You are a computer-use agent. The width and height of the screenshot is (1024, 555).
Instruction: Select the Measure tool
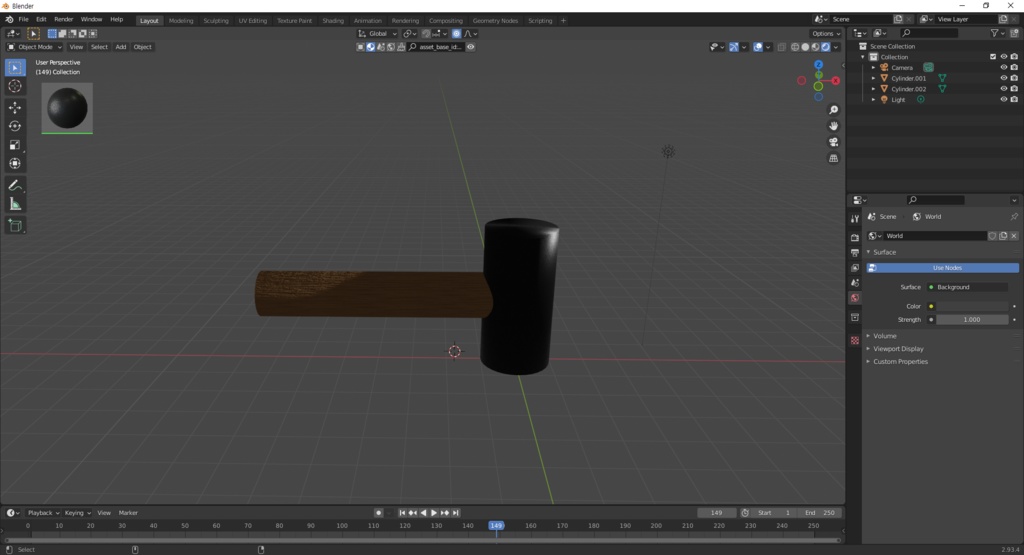[x=15, y=204]
